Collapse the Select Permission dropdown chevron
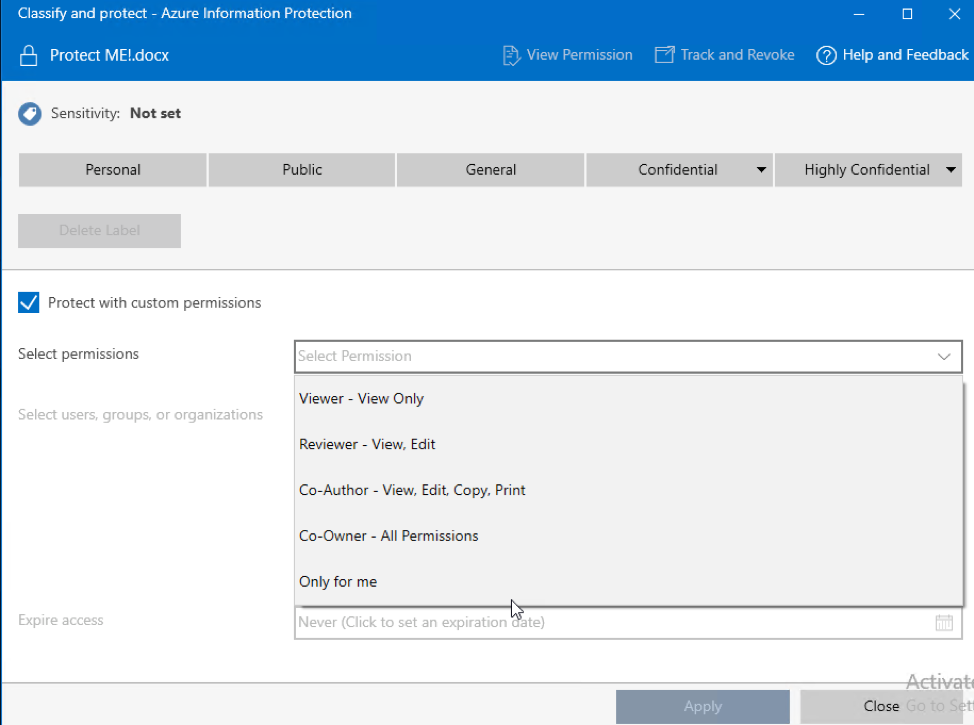This screenshot has height=725, width=974. (x=944, y=357)
